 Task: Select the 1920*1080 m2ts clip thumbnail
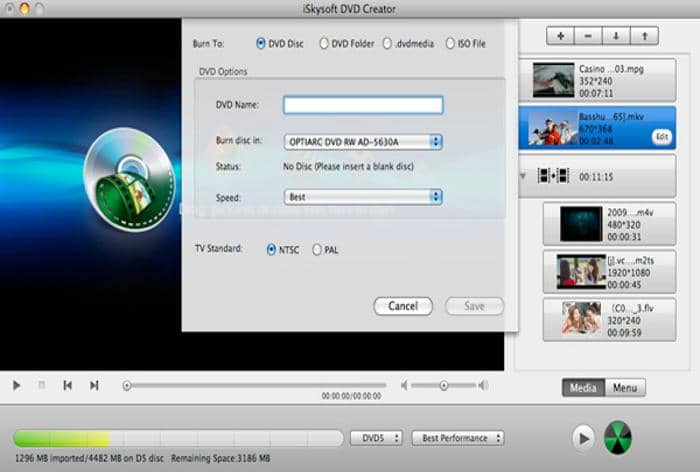[x=581, y=272]
